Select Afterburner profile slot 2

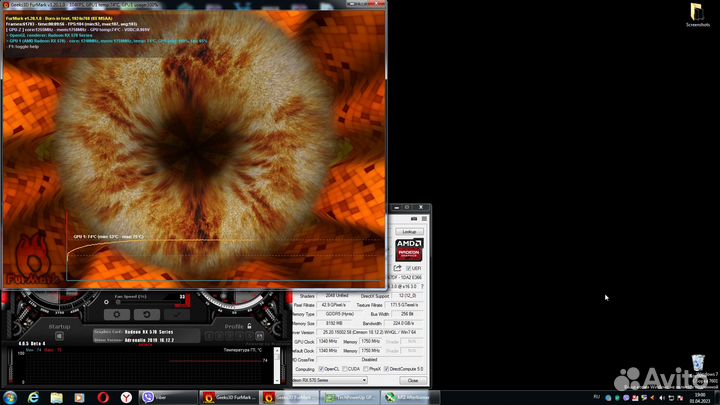coord(219,336)
